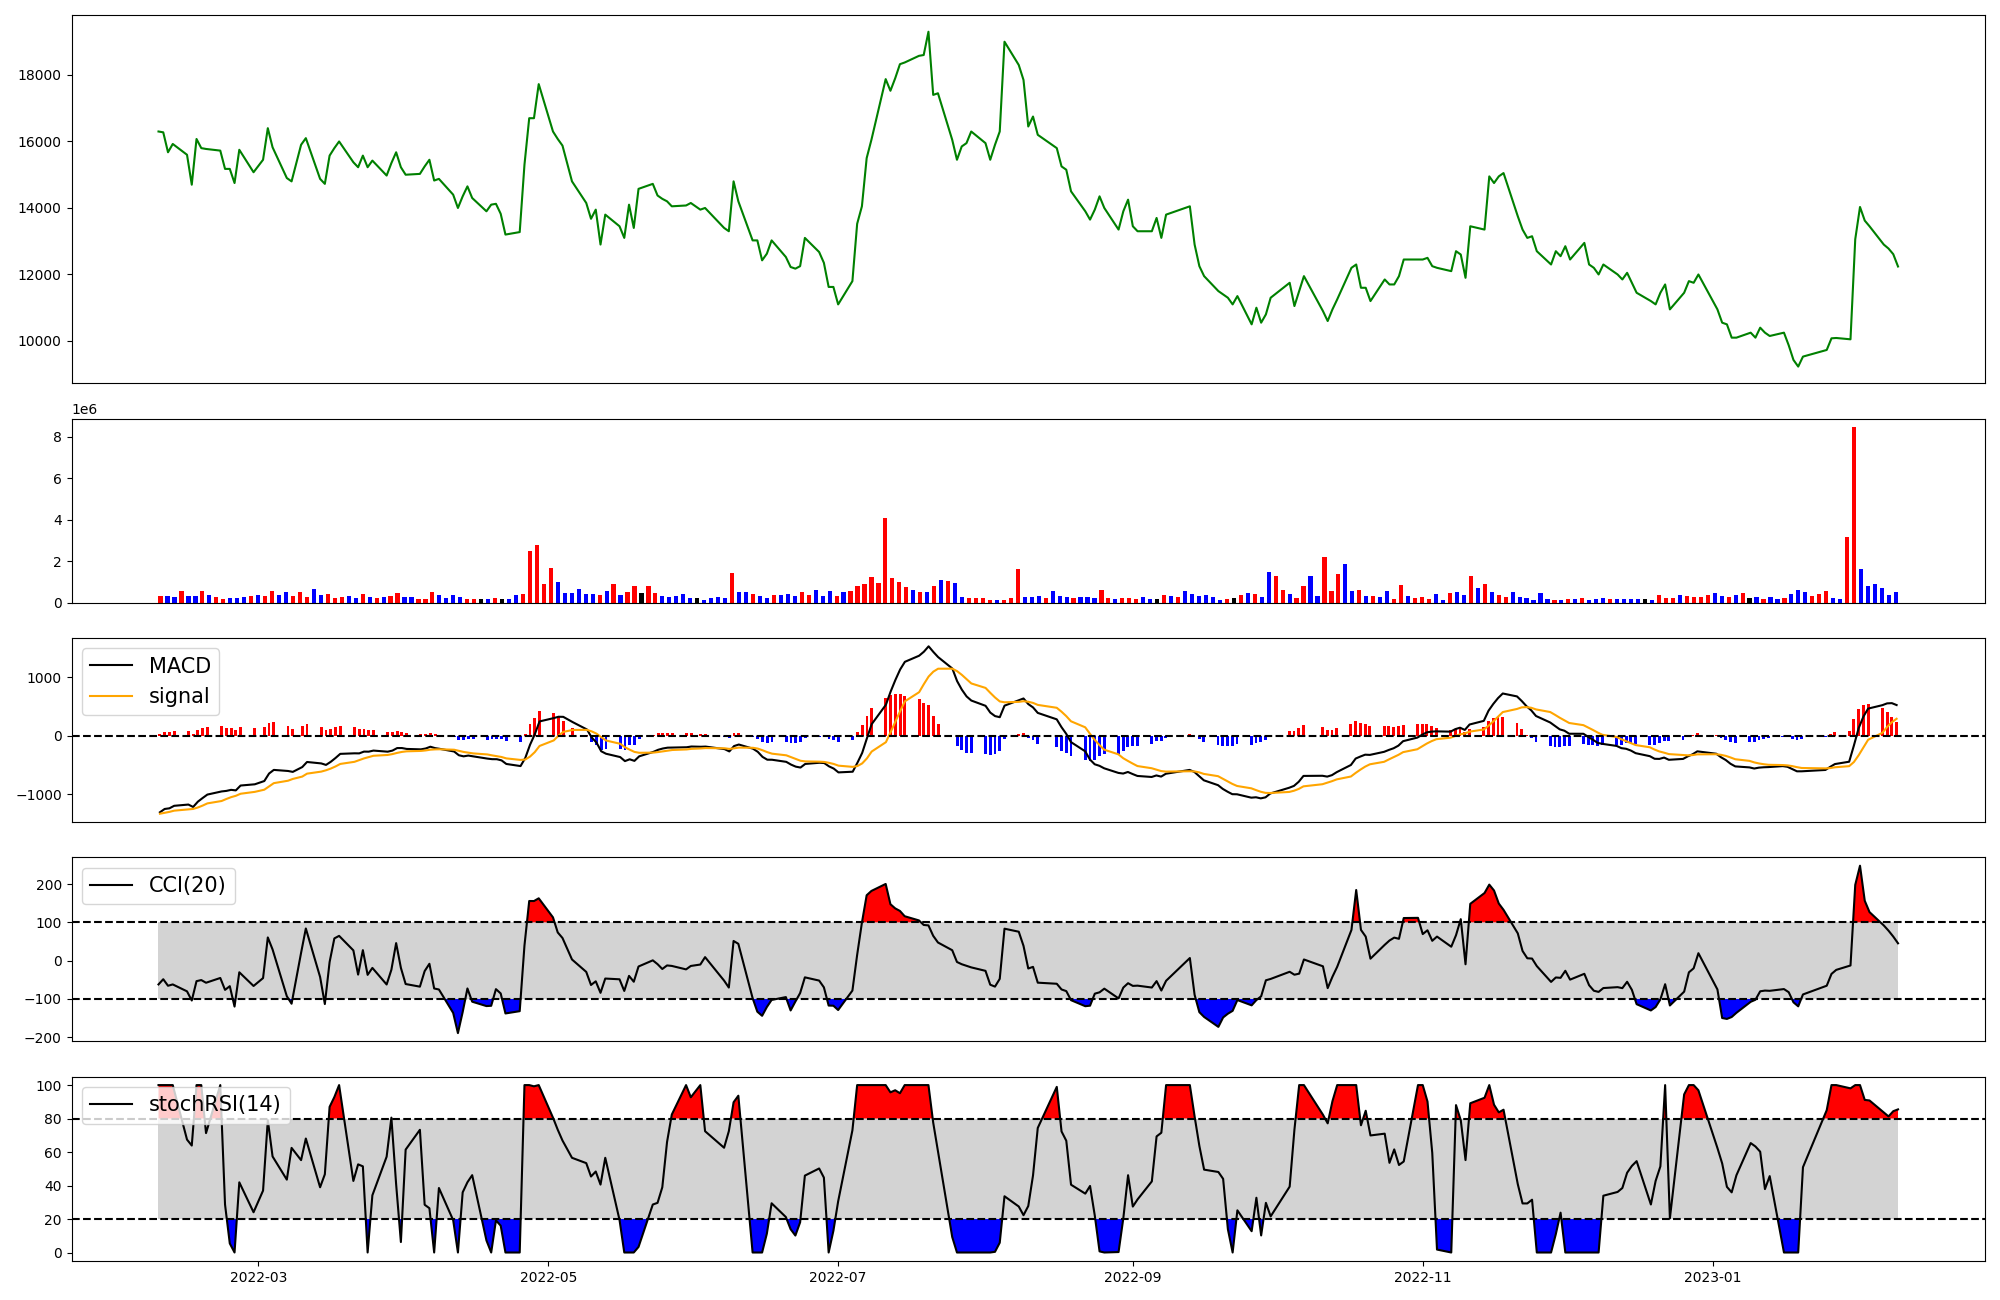Screen dimensions: 2000x1300
Task: Click the black MACD legend line sample
Action: (111, 666)
